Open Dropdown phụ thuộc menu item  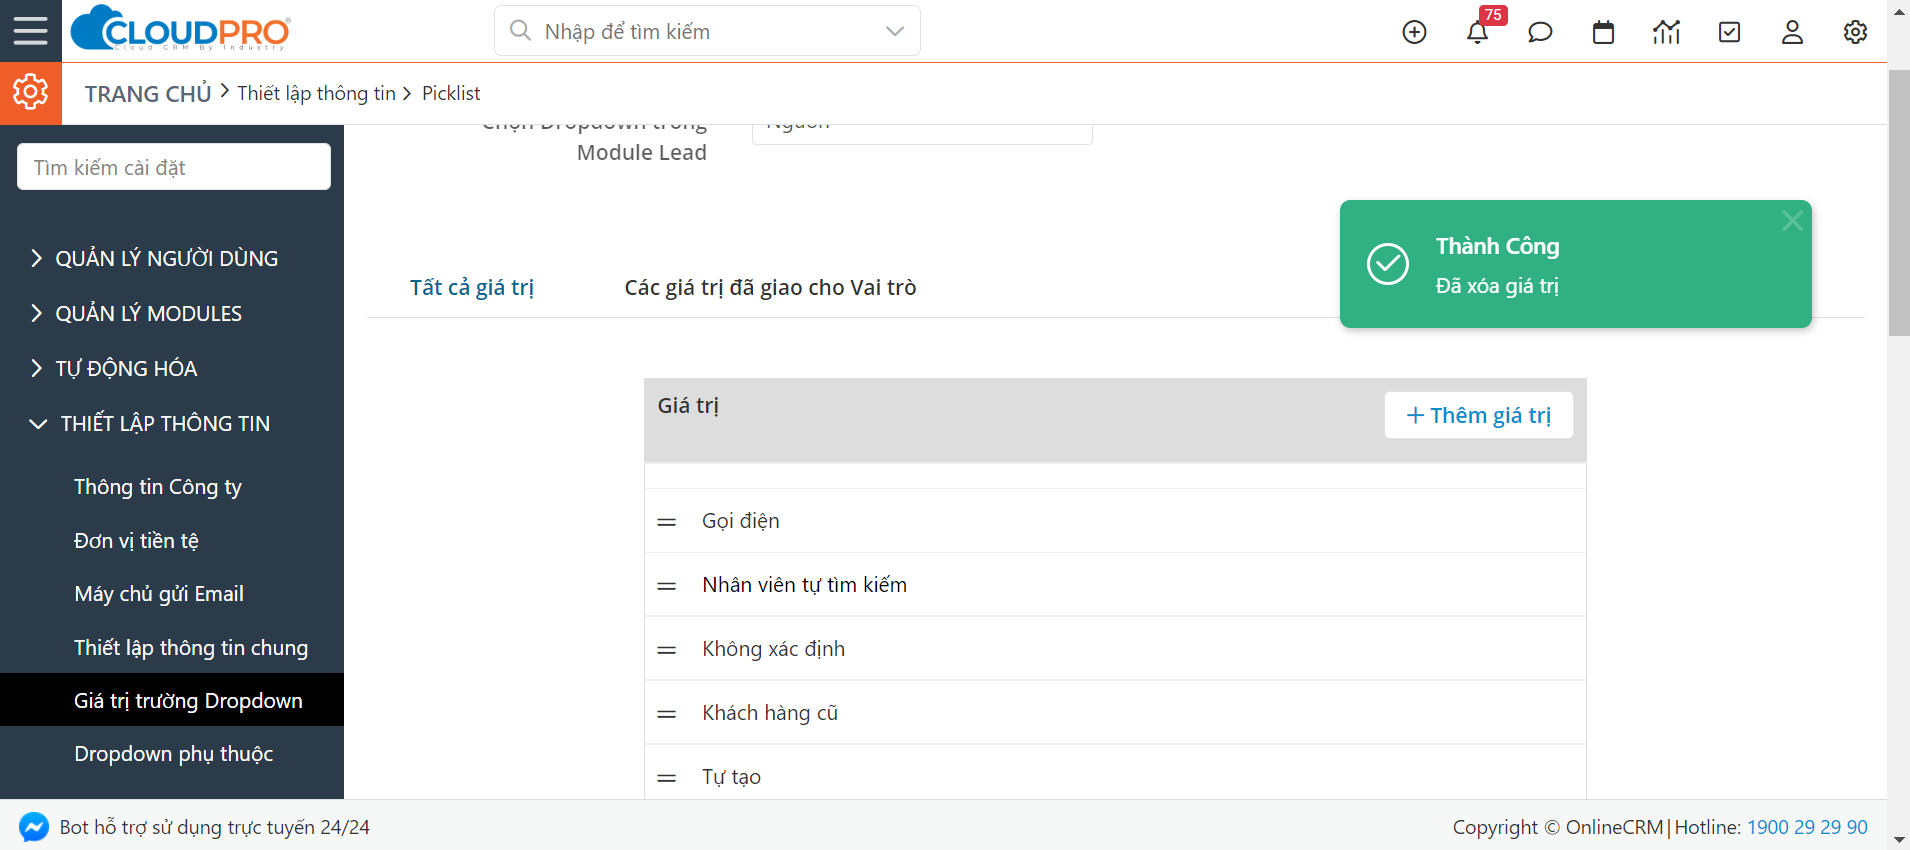(173, 754)
